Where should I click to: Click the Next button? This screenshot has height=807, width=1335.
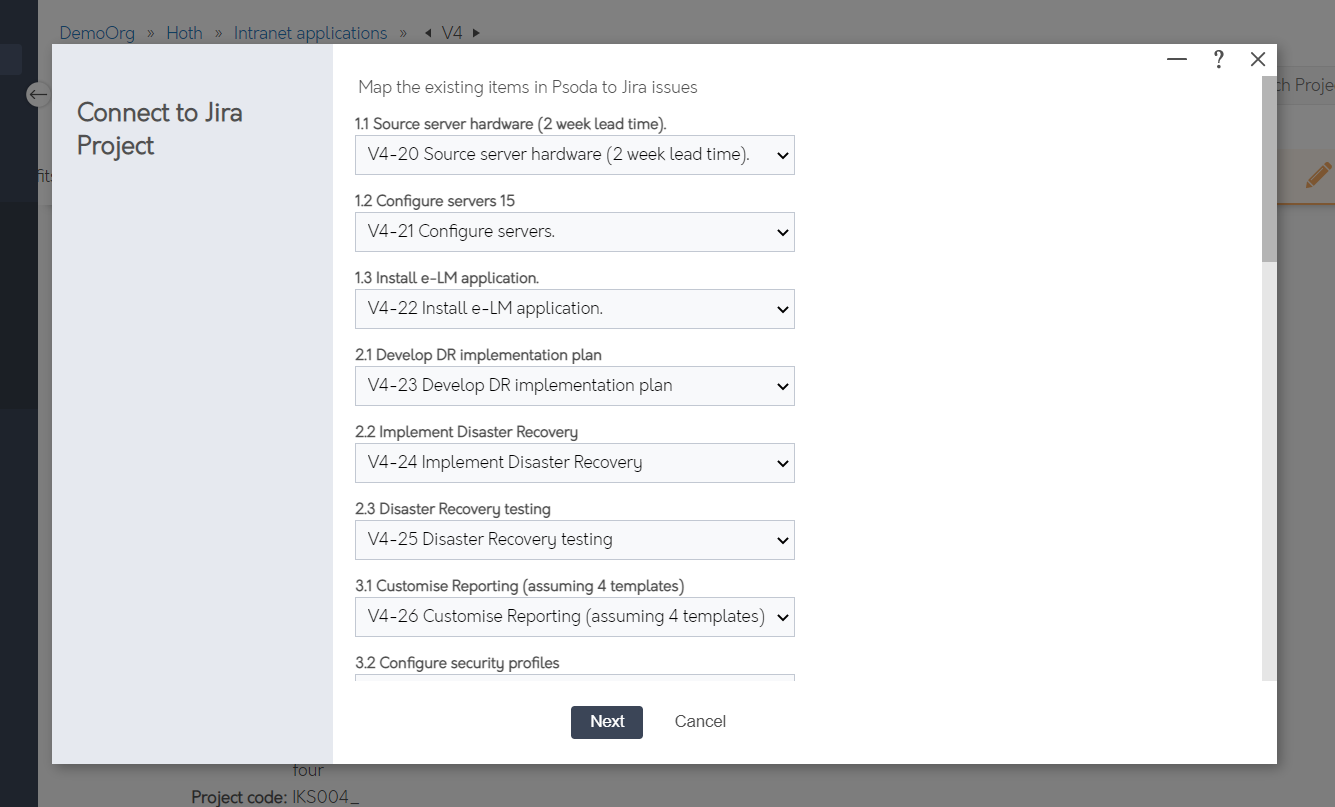pyautogui.click(x=607, y=722)
